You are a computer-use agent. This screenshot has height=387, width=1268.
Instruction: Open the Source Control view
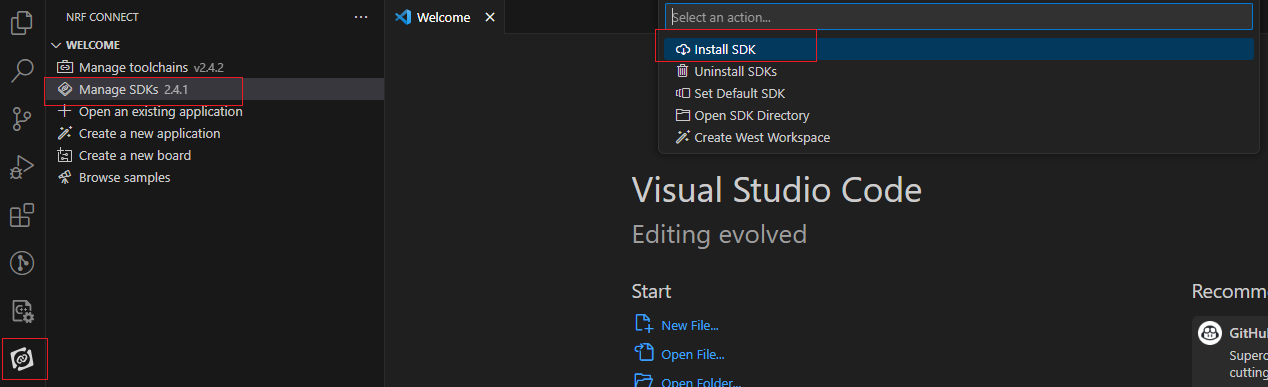[x=22, y=119]
